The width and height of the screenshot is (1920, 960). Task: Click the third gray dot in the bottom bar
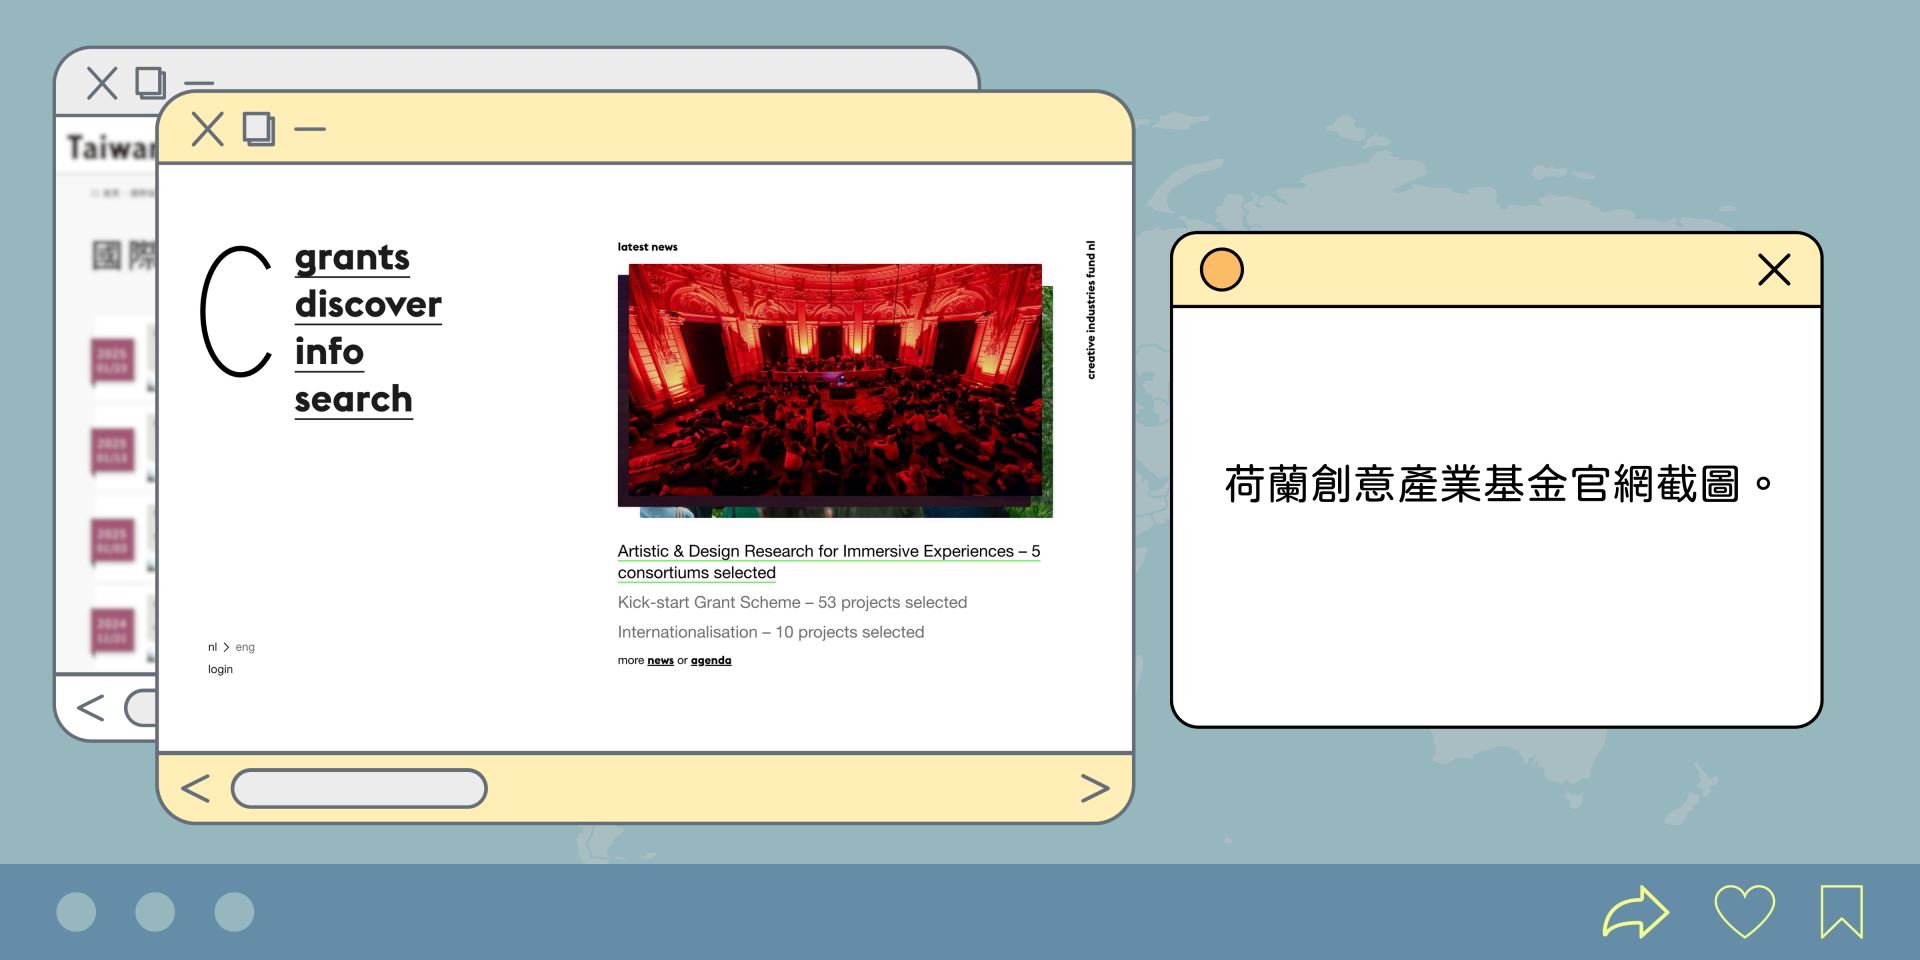coord(233,911)
